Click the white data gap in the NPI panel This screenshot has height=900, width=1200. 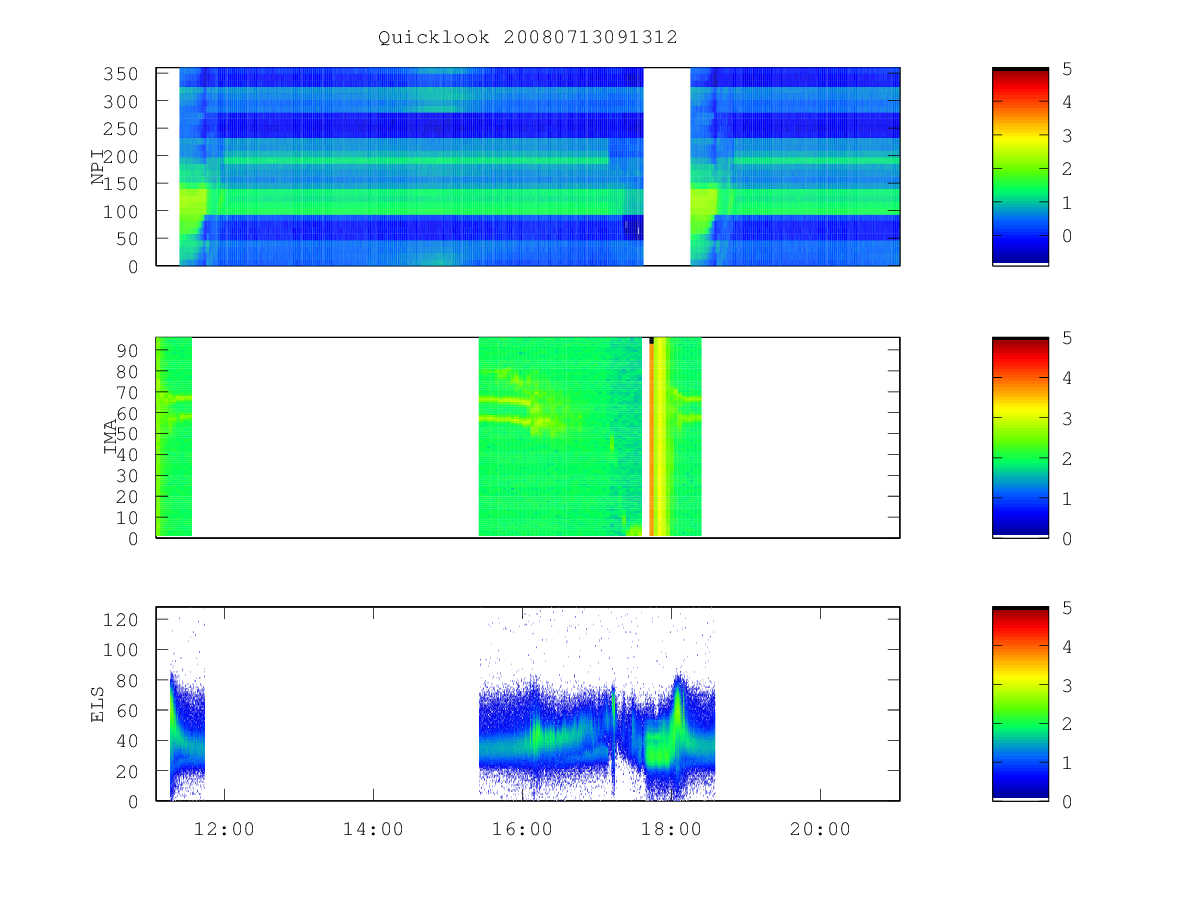click(667, 166)
